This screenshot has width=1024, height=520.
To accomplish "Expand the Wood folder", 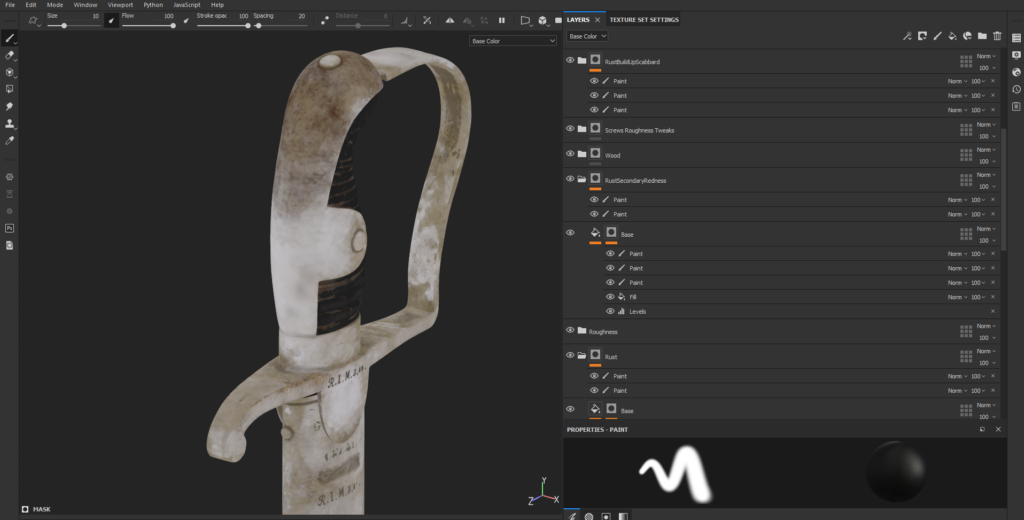I will point(582,154).
